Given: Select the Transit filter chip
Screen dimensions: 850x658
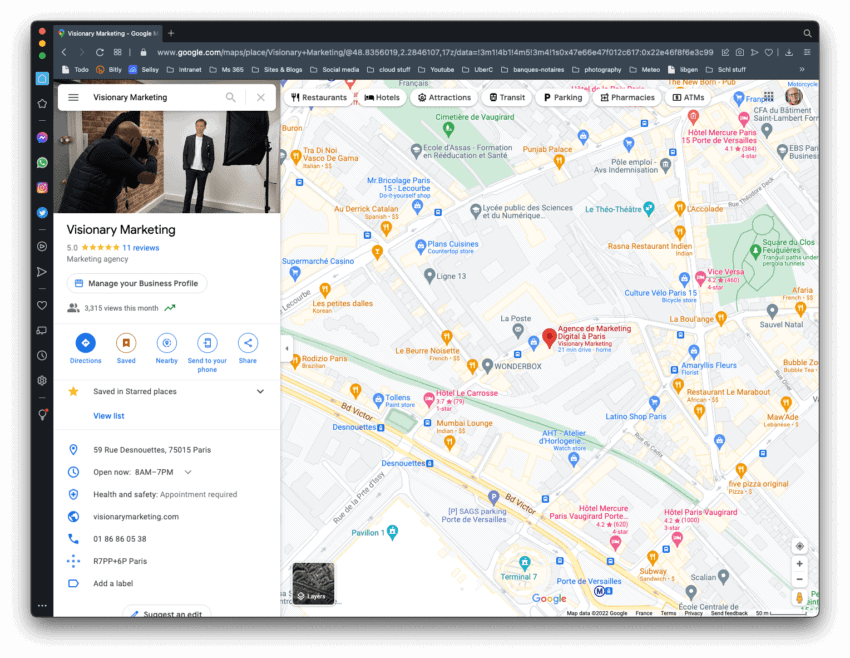Looking at the screenshot, I should pos(507,98).
